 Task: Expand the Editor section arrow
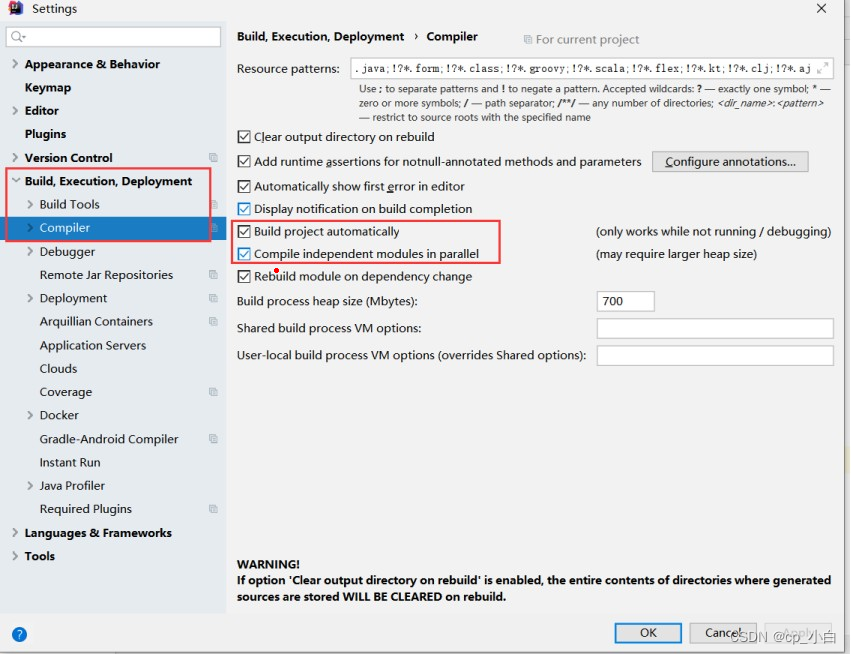click(15, 111)
